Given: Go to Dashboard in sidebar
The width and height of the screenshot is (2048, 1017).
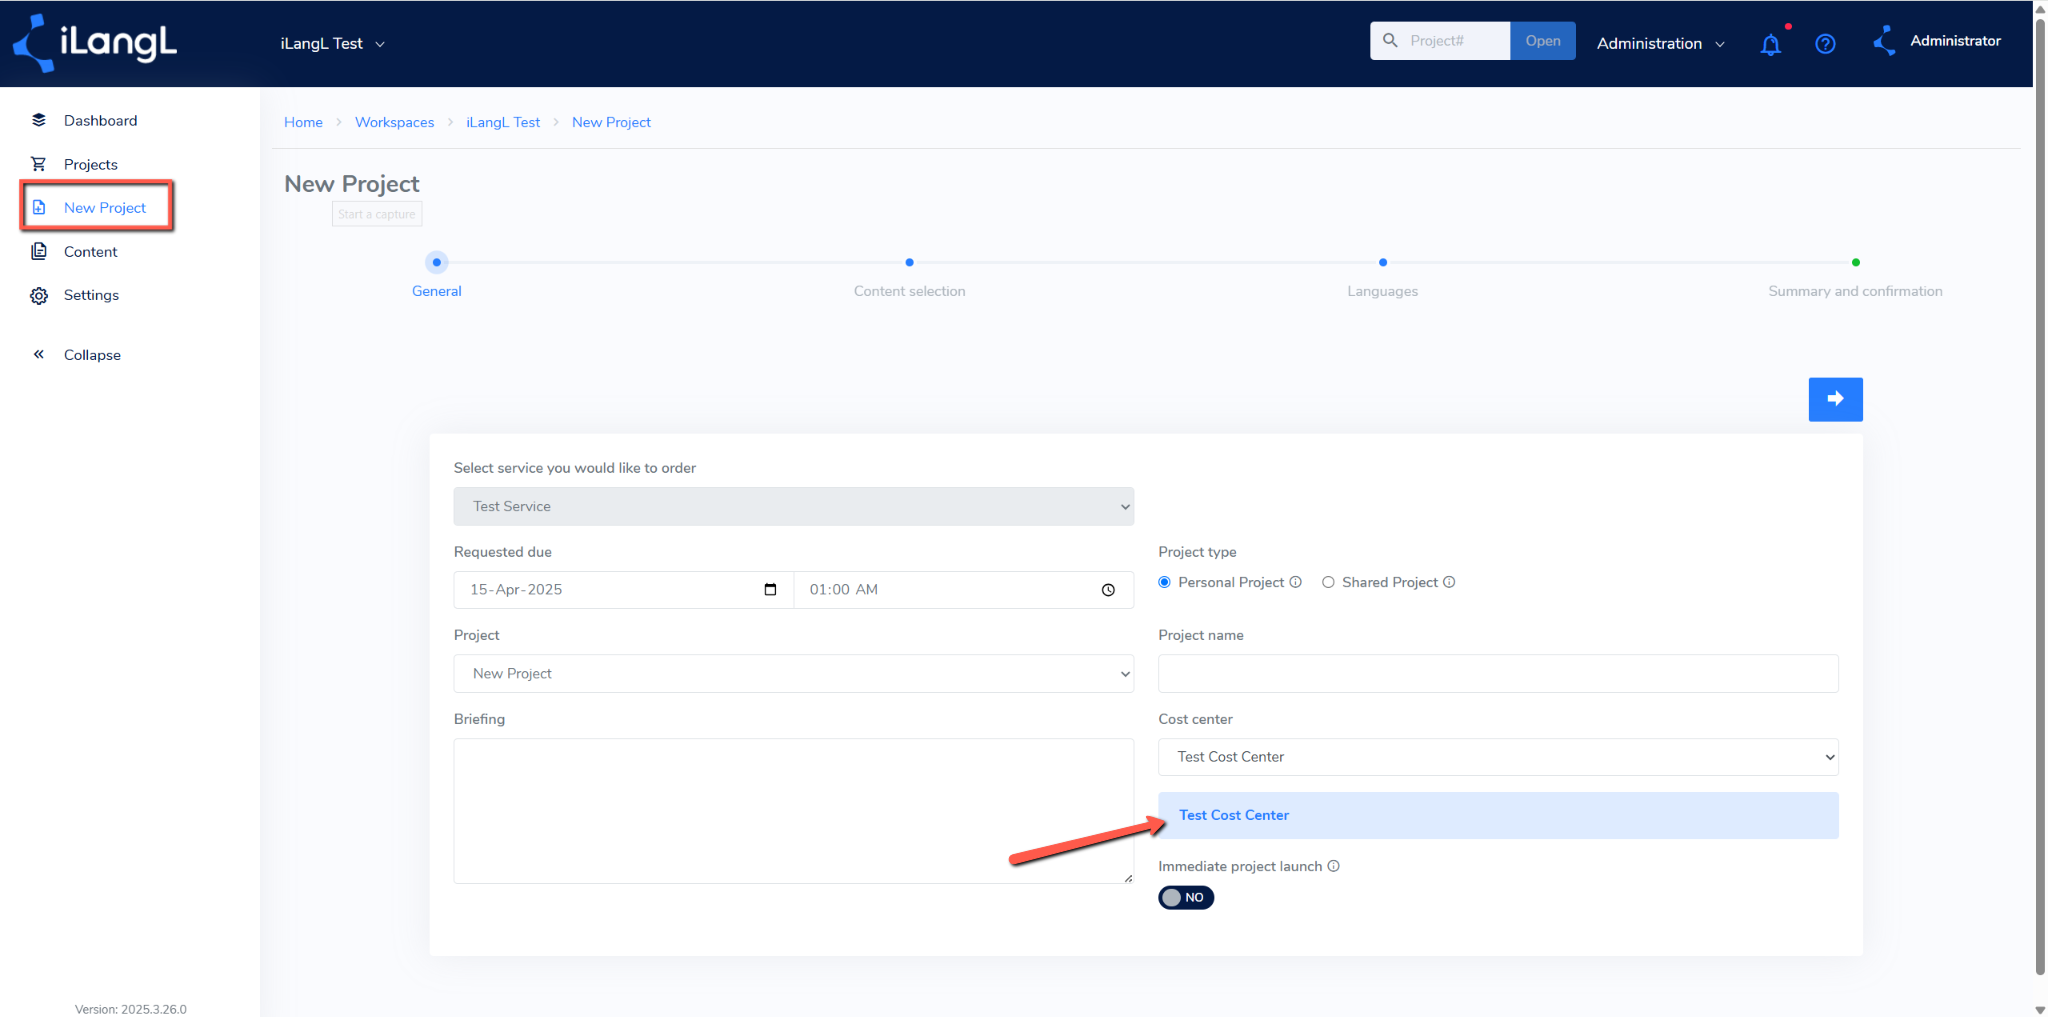Looking at the screenshot, I should [x=101, y=120].
